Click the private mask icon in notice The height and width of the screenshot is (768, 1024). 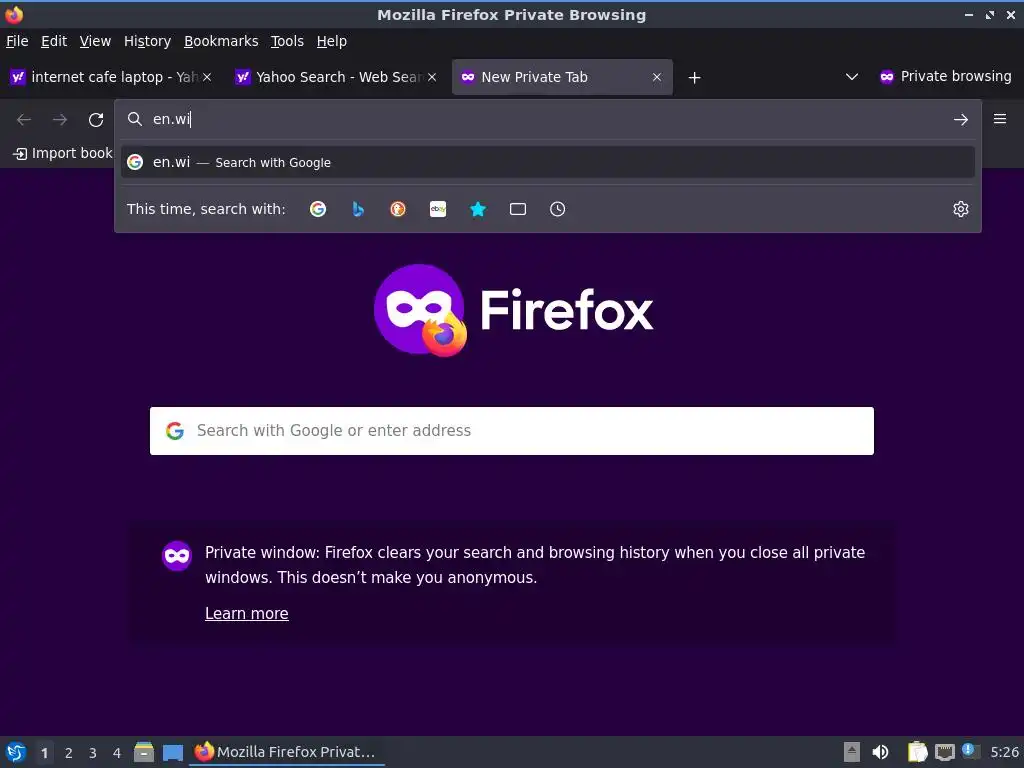(x=177, y=556)
